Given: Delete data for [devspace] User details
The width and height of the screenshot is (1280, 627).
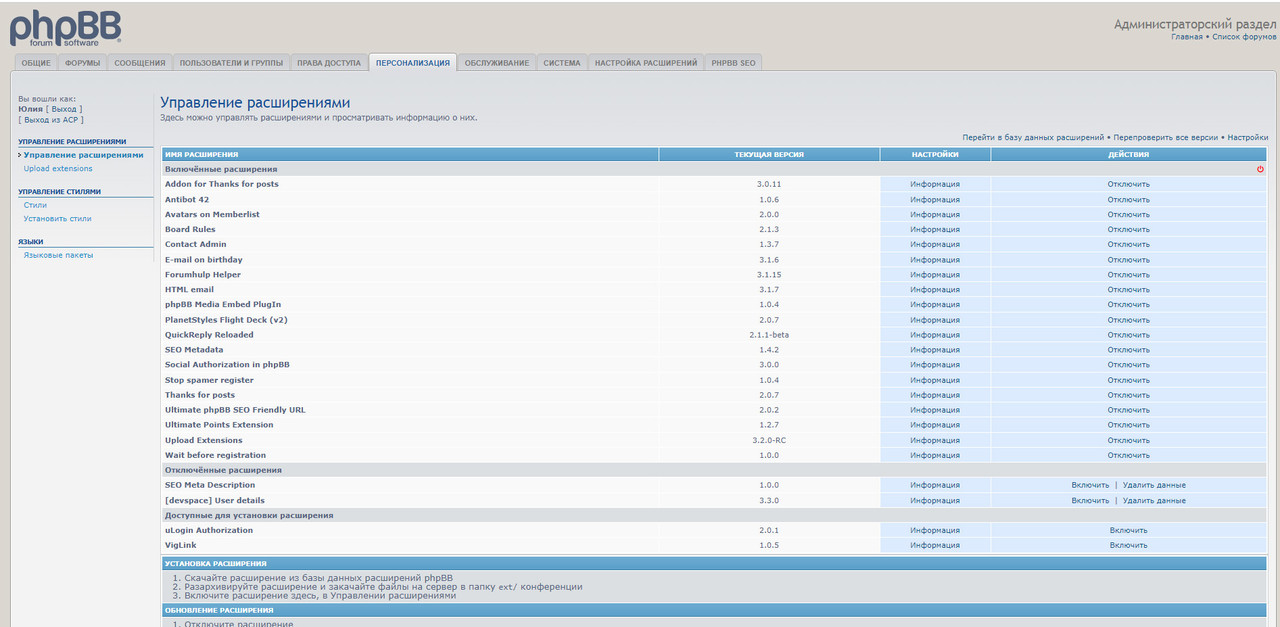Looking at the screenshot, I should click(1154, 500).
